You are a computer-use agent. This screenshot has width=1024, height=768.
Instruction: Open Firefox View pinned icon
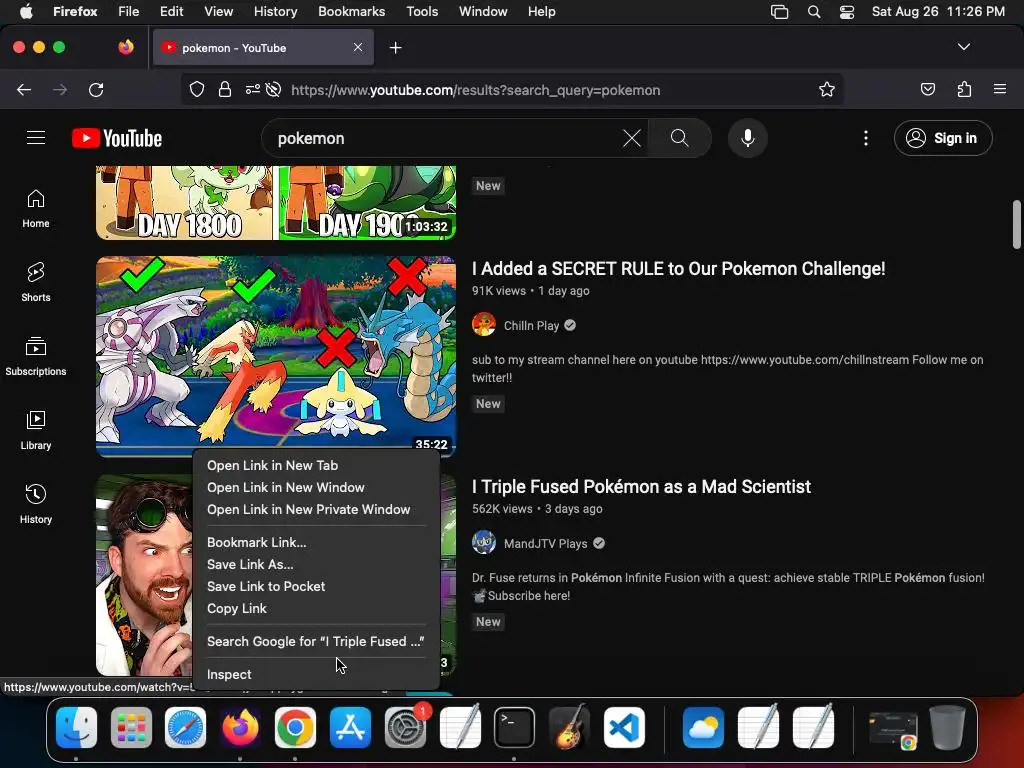pyautogui.click(x=126, y=47)
